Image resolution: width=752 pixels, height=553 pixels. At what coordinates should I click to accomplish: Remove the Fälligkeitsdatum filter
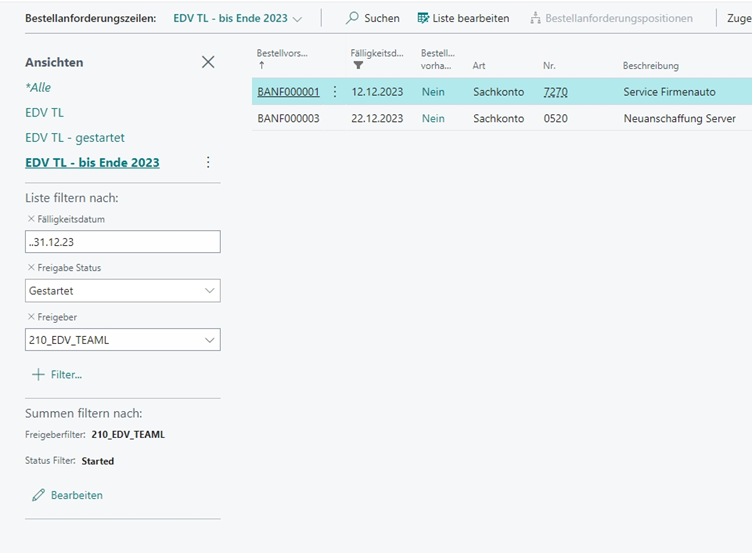(x=29, y=219)
